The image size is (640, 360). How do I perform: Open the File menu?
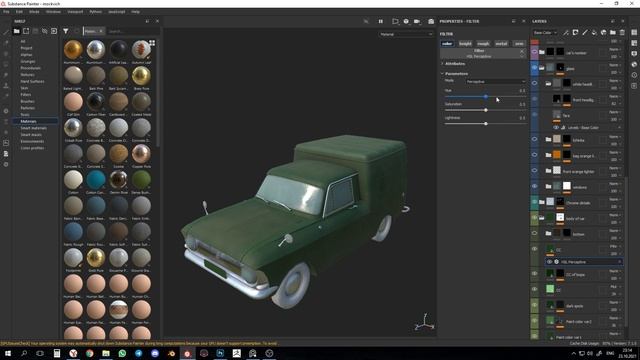[x=6, y=12]
